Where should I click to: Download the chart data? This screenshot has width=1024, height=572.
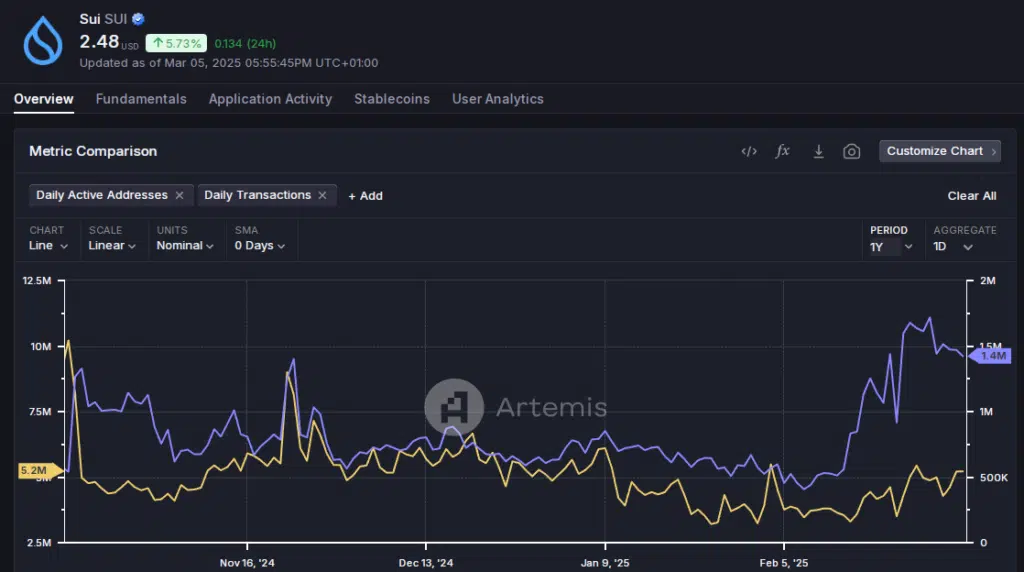tap(818, 151)
